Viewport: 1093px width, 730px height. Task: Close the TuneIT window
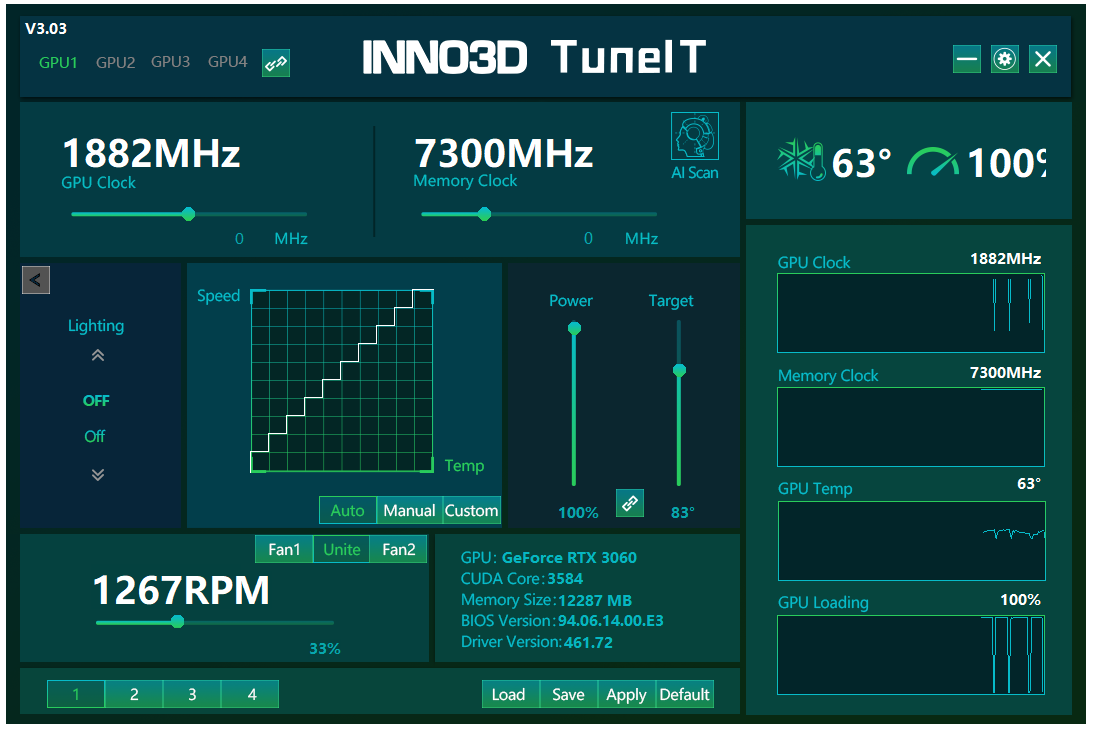tap(1043, 59)
